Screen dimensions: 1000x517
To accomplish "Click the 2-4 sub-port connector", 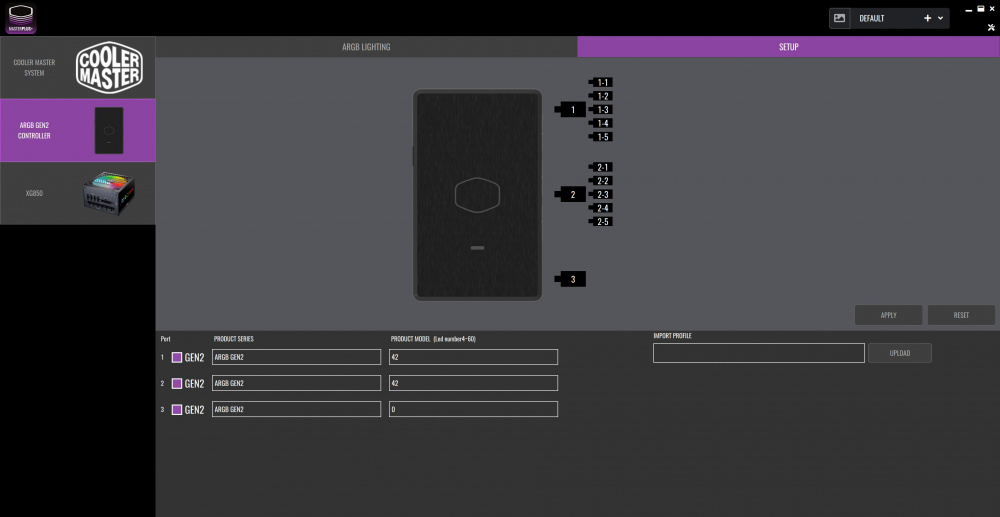I will coord(601,208).
